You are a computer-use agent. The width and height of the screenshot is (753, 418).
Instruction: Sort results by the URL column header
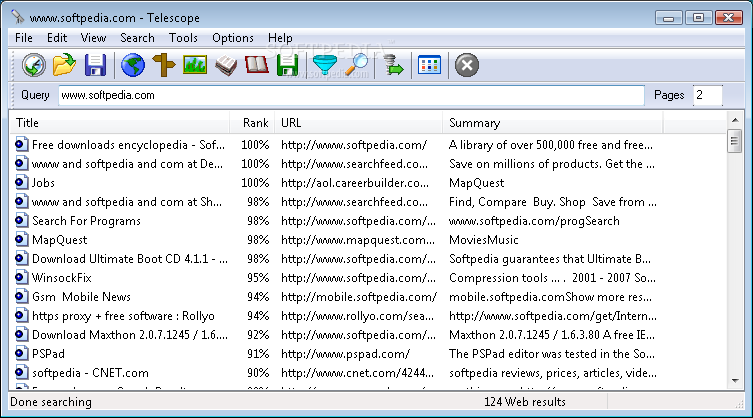pyautogui.click(x=358, y=123)
